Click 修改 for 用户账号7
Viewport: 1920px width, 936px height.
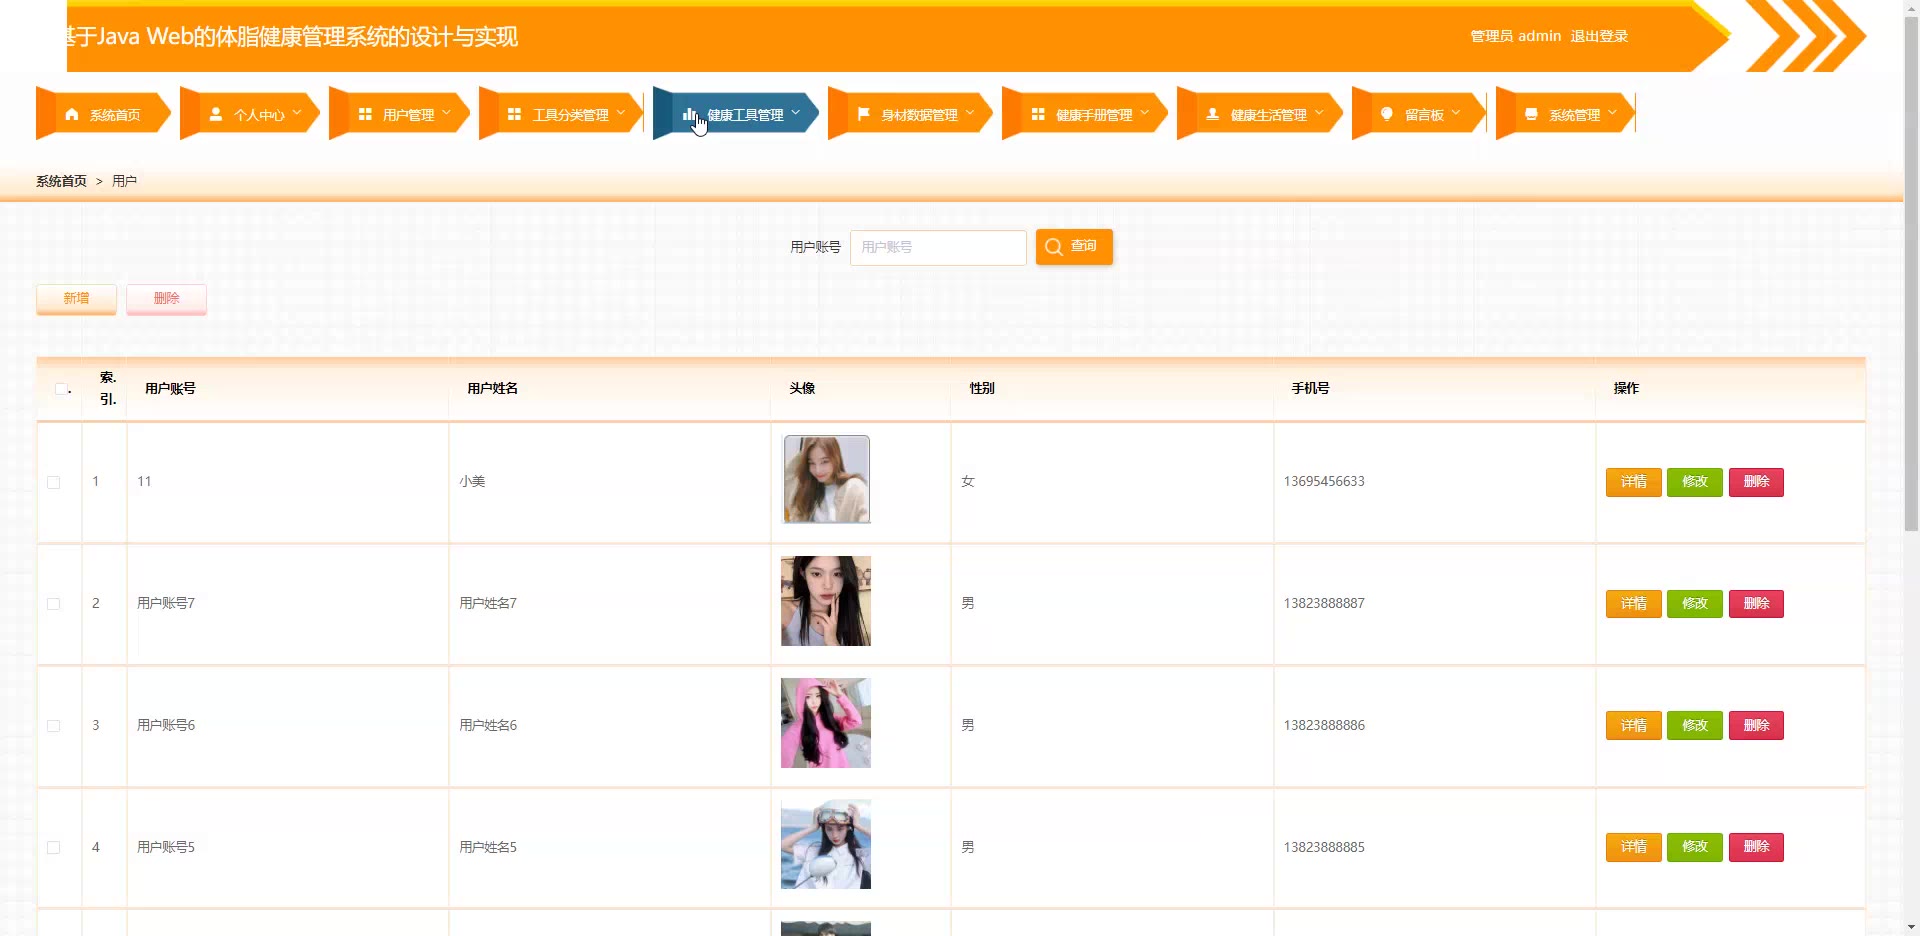click(x=1694, y=604)
